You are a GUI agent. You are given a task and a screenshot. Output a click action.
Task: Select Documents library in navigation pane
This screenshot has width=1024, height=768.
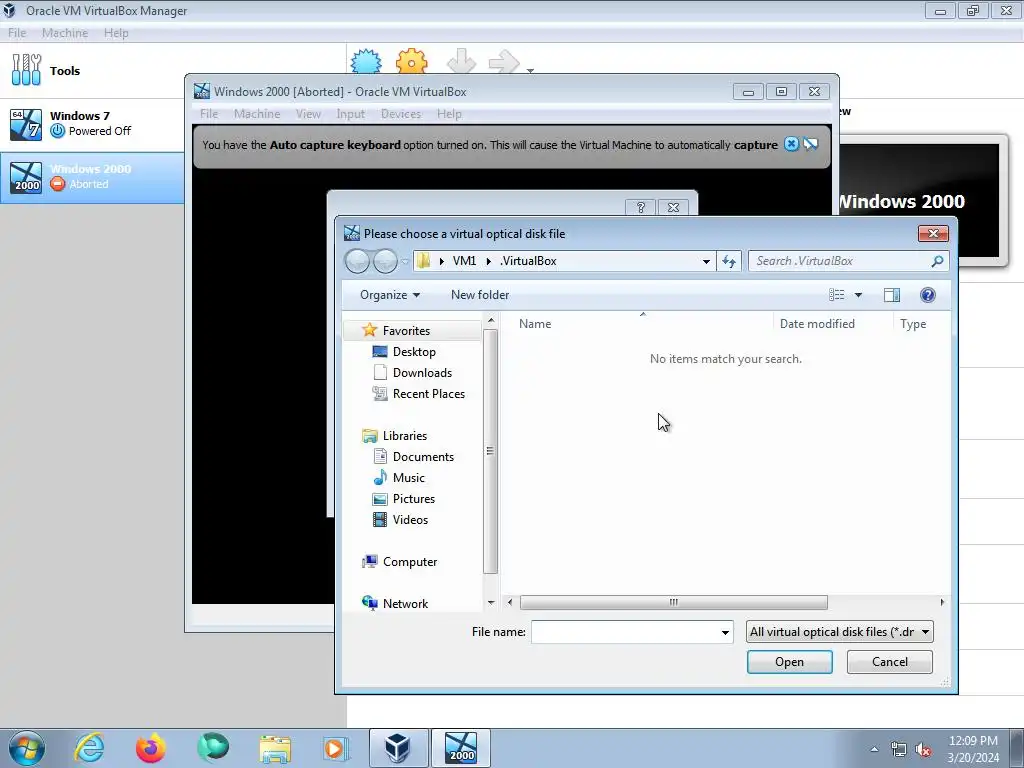(423, 456)
